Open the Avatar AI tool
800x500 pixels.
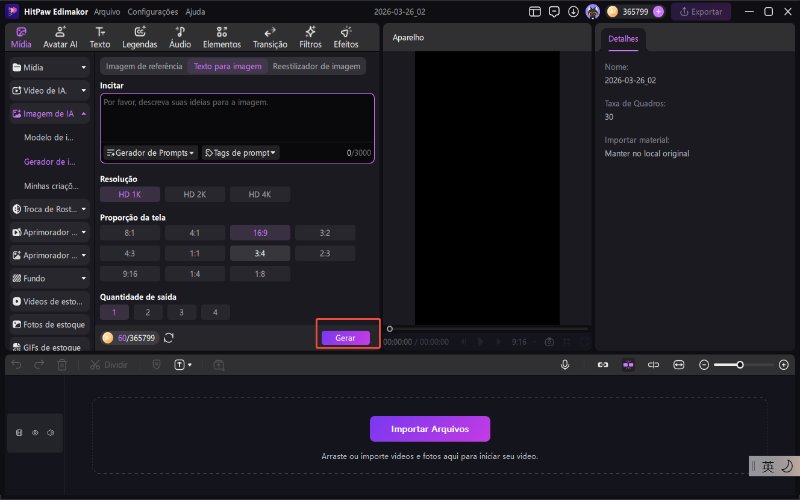click(x=60, y=38)
